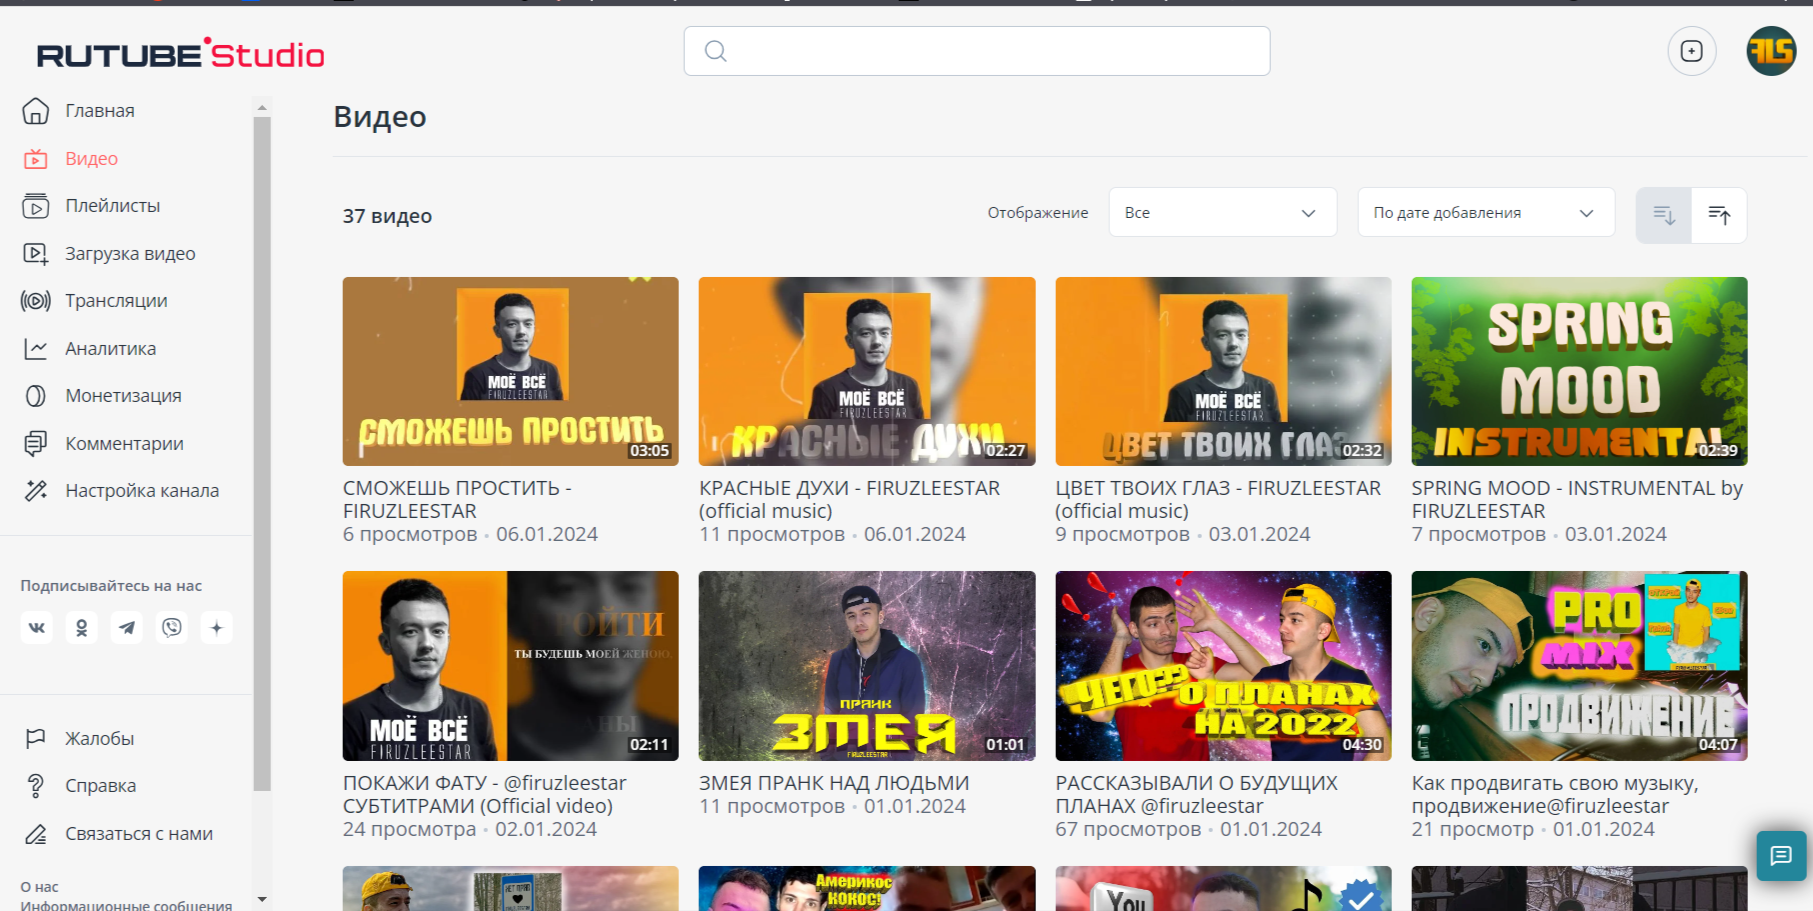Click the Монетизация coin icon
The width and height of the screenshot is (1813, 911).
pos(36,396)
